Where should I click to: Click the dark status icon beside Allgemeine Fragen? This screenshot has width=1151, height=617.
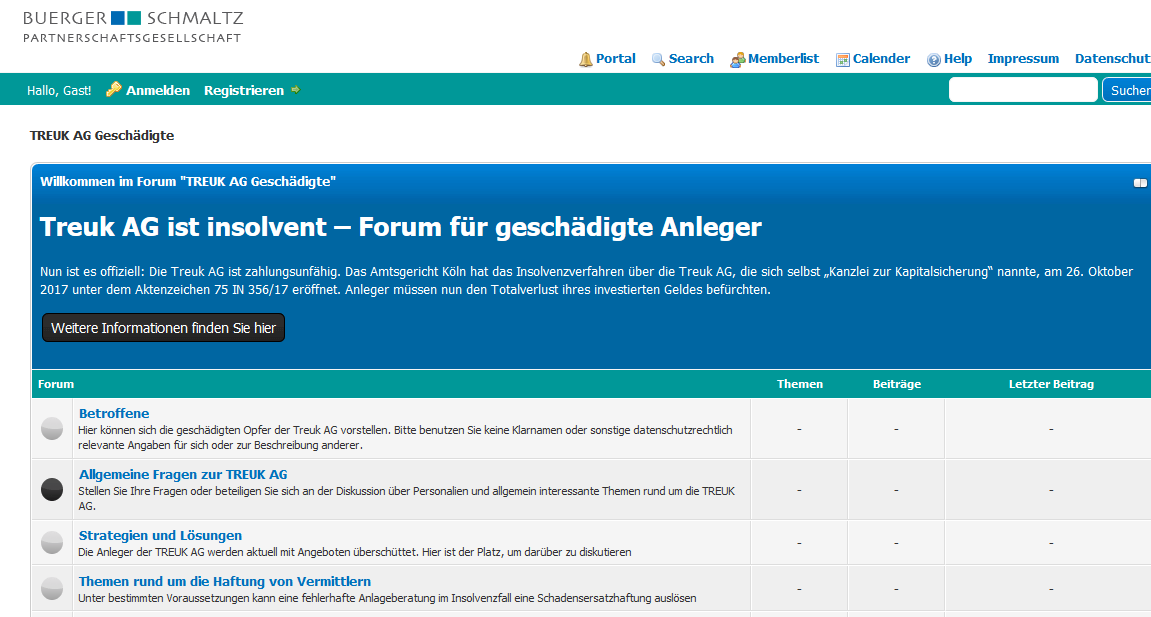point(52,489)
